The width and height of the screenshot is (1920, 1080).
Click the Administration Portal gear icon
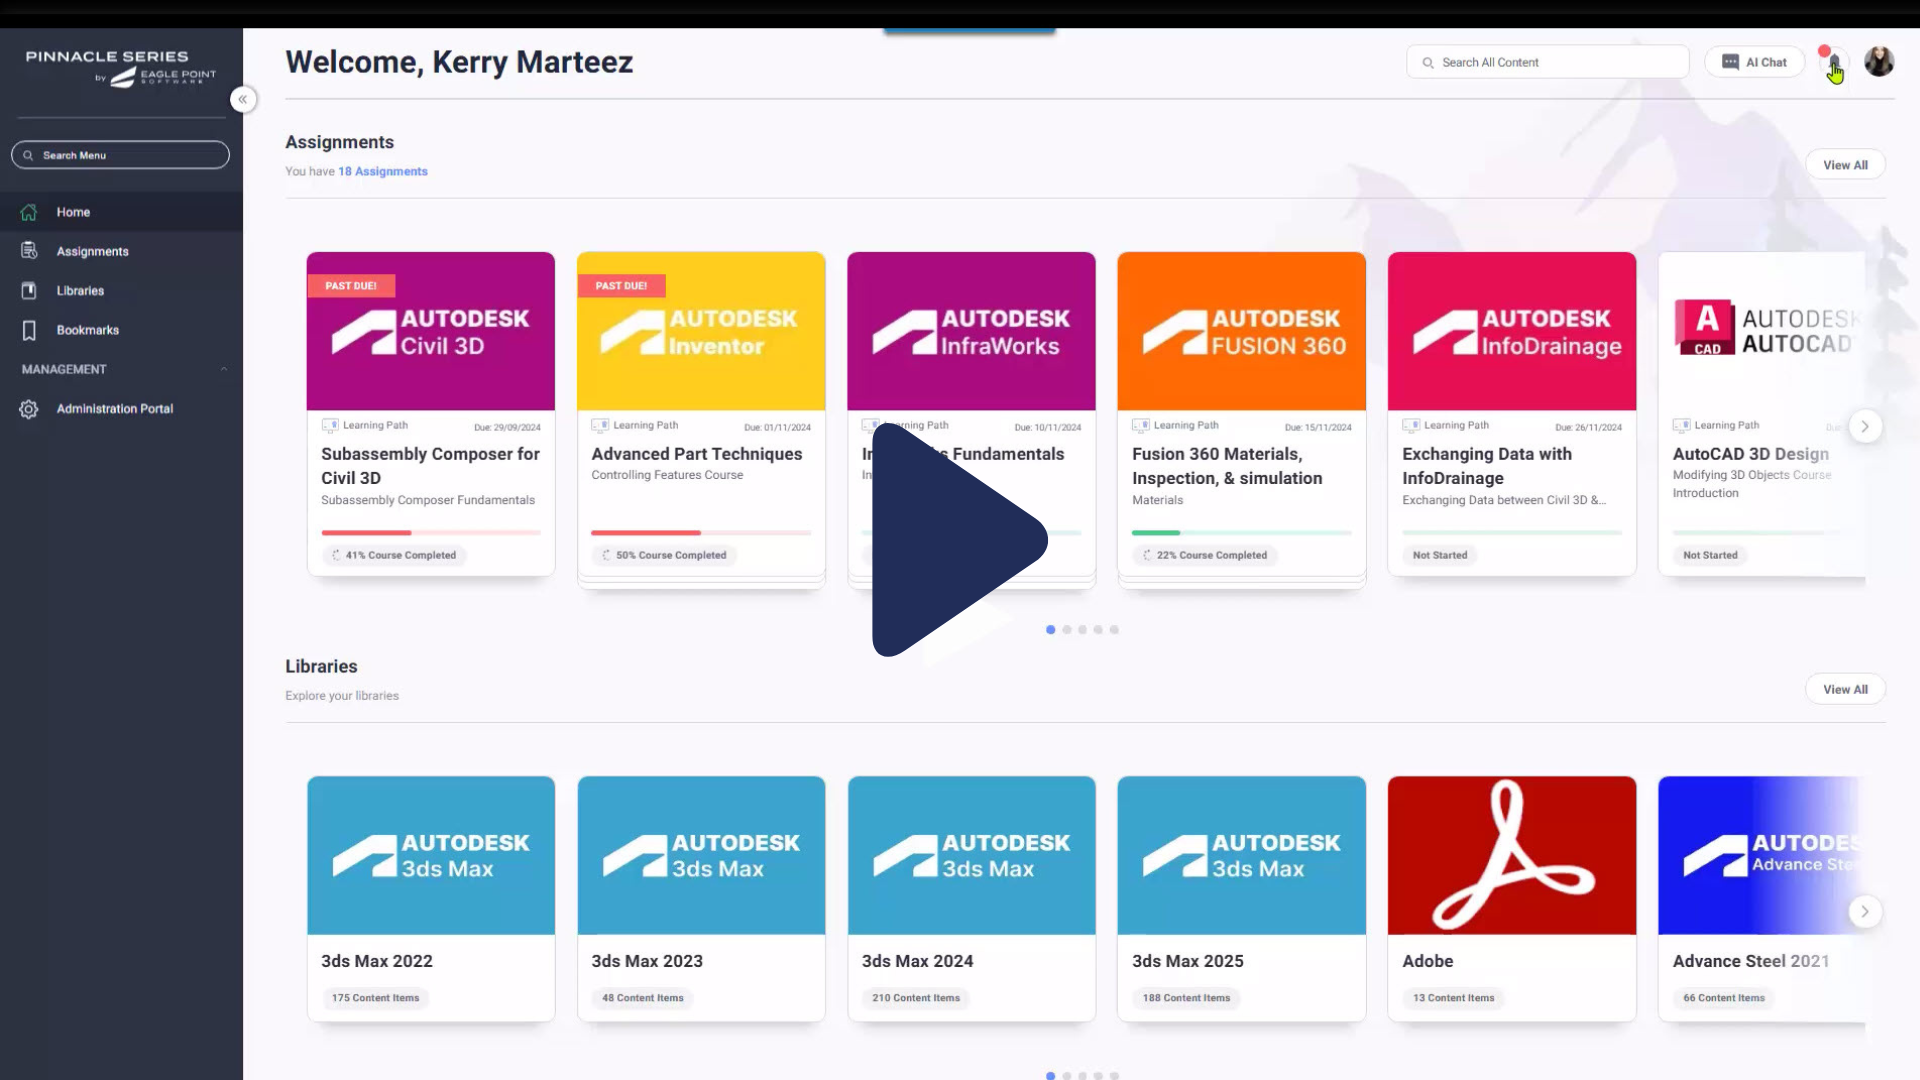pyautogui.click(x=29, y=409)
